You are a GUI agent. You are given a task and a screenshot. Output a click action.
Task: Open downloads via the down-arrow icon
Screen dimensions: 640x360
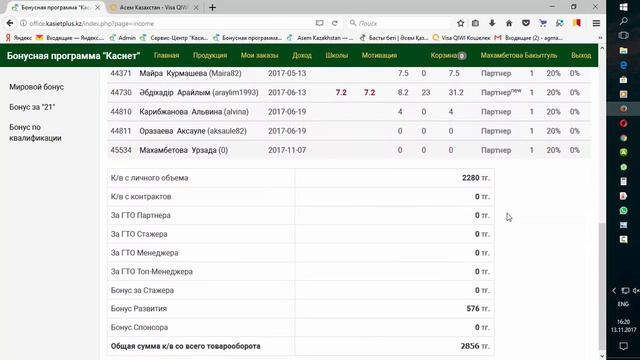pos(492,23)
